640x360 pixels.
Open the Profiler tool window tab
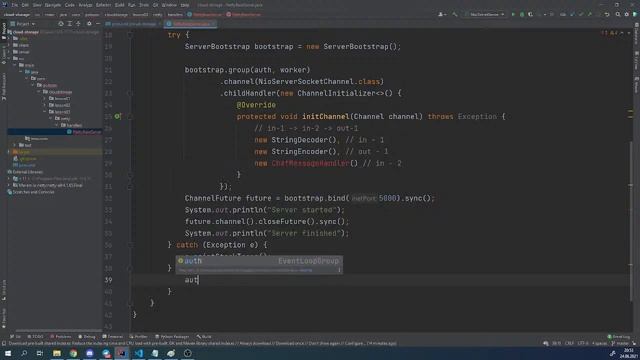pyautogui.click(x=138, y=337)
